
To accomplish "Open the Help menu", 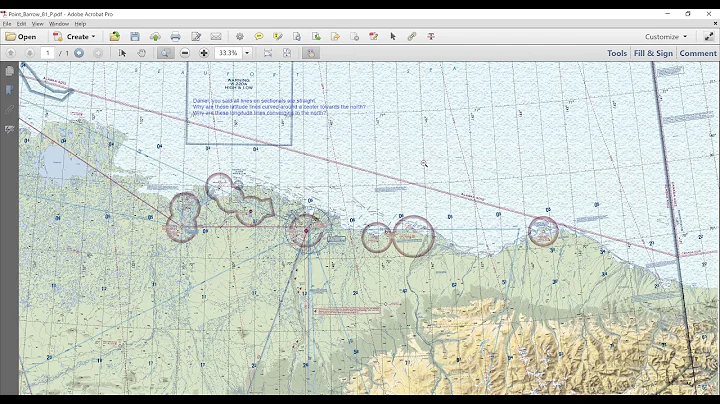I will [x=80, y=24].
